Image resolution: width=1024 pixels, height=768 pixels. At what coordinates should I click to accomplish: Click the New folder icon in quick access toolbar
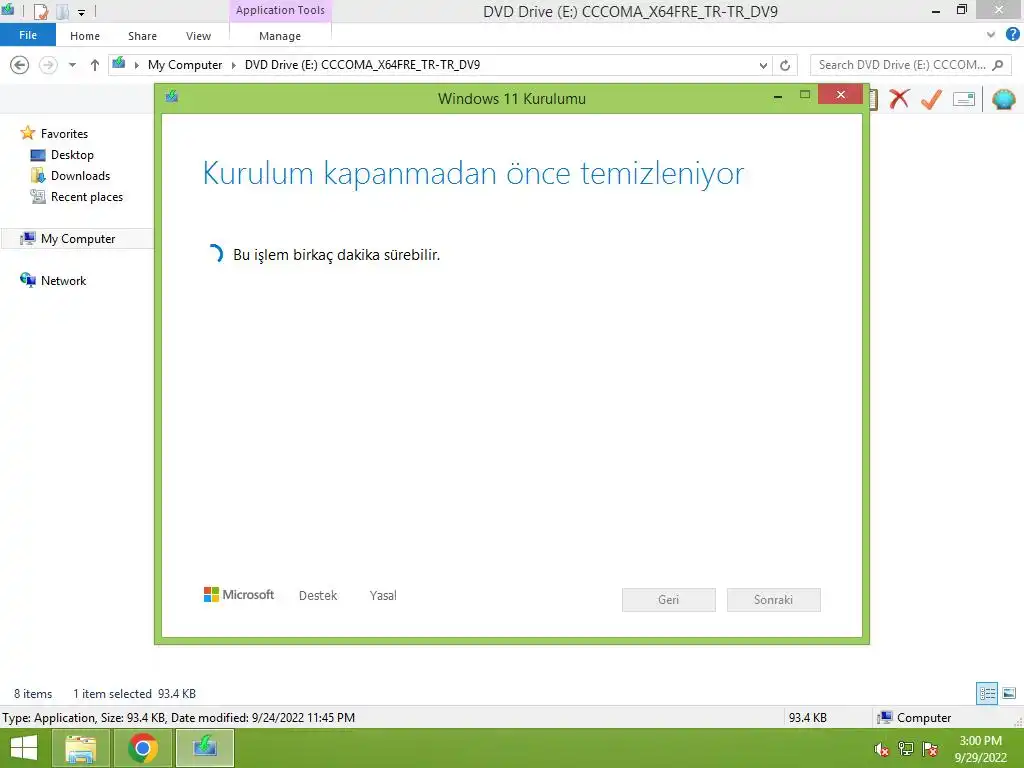63,11
